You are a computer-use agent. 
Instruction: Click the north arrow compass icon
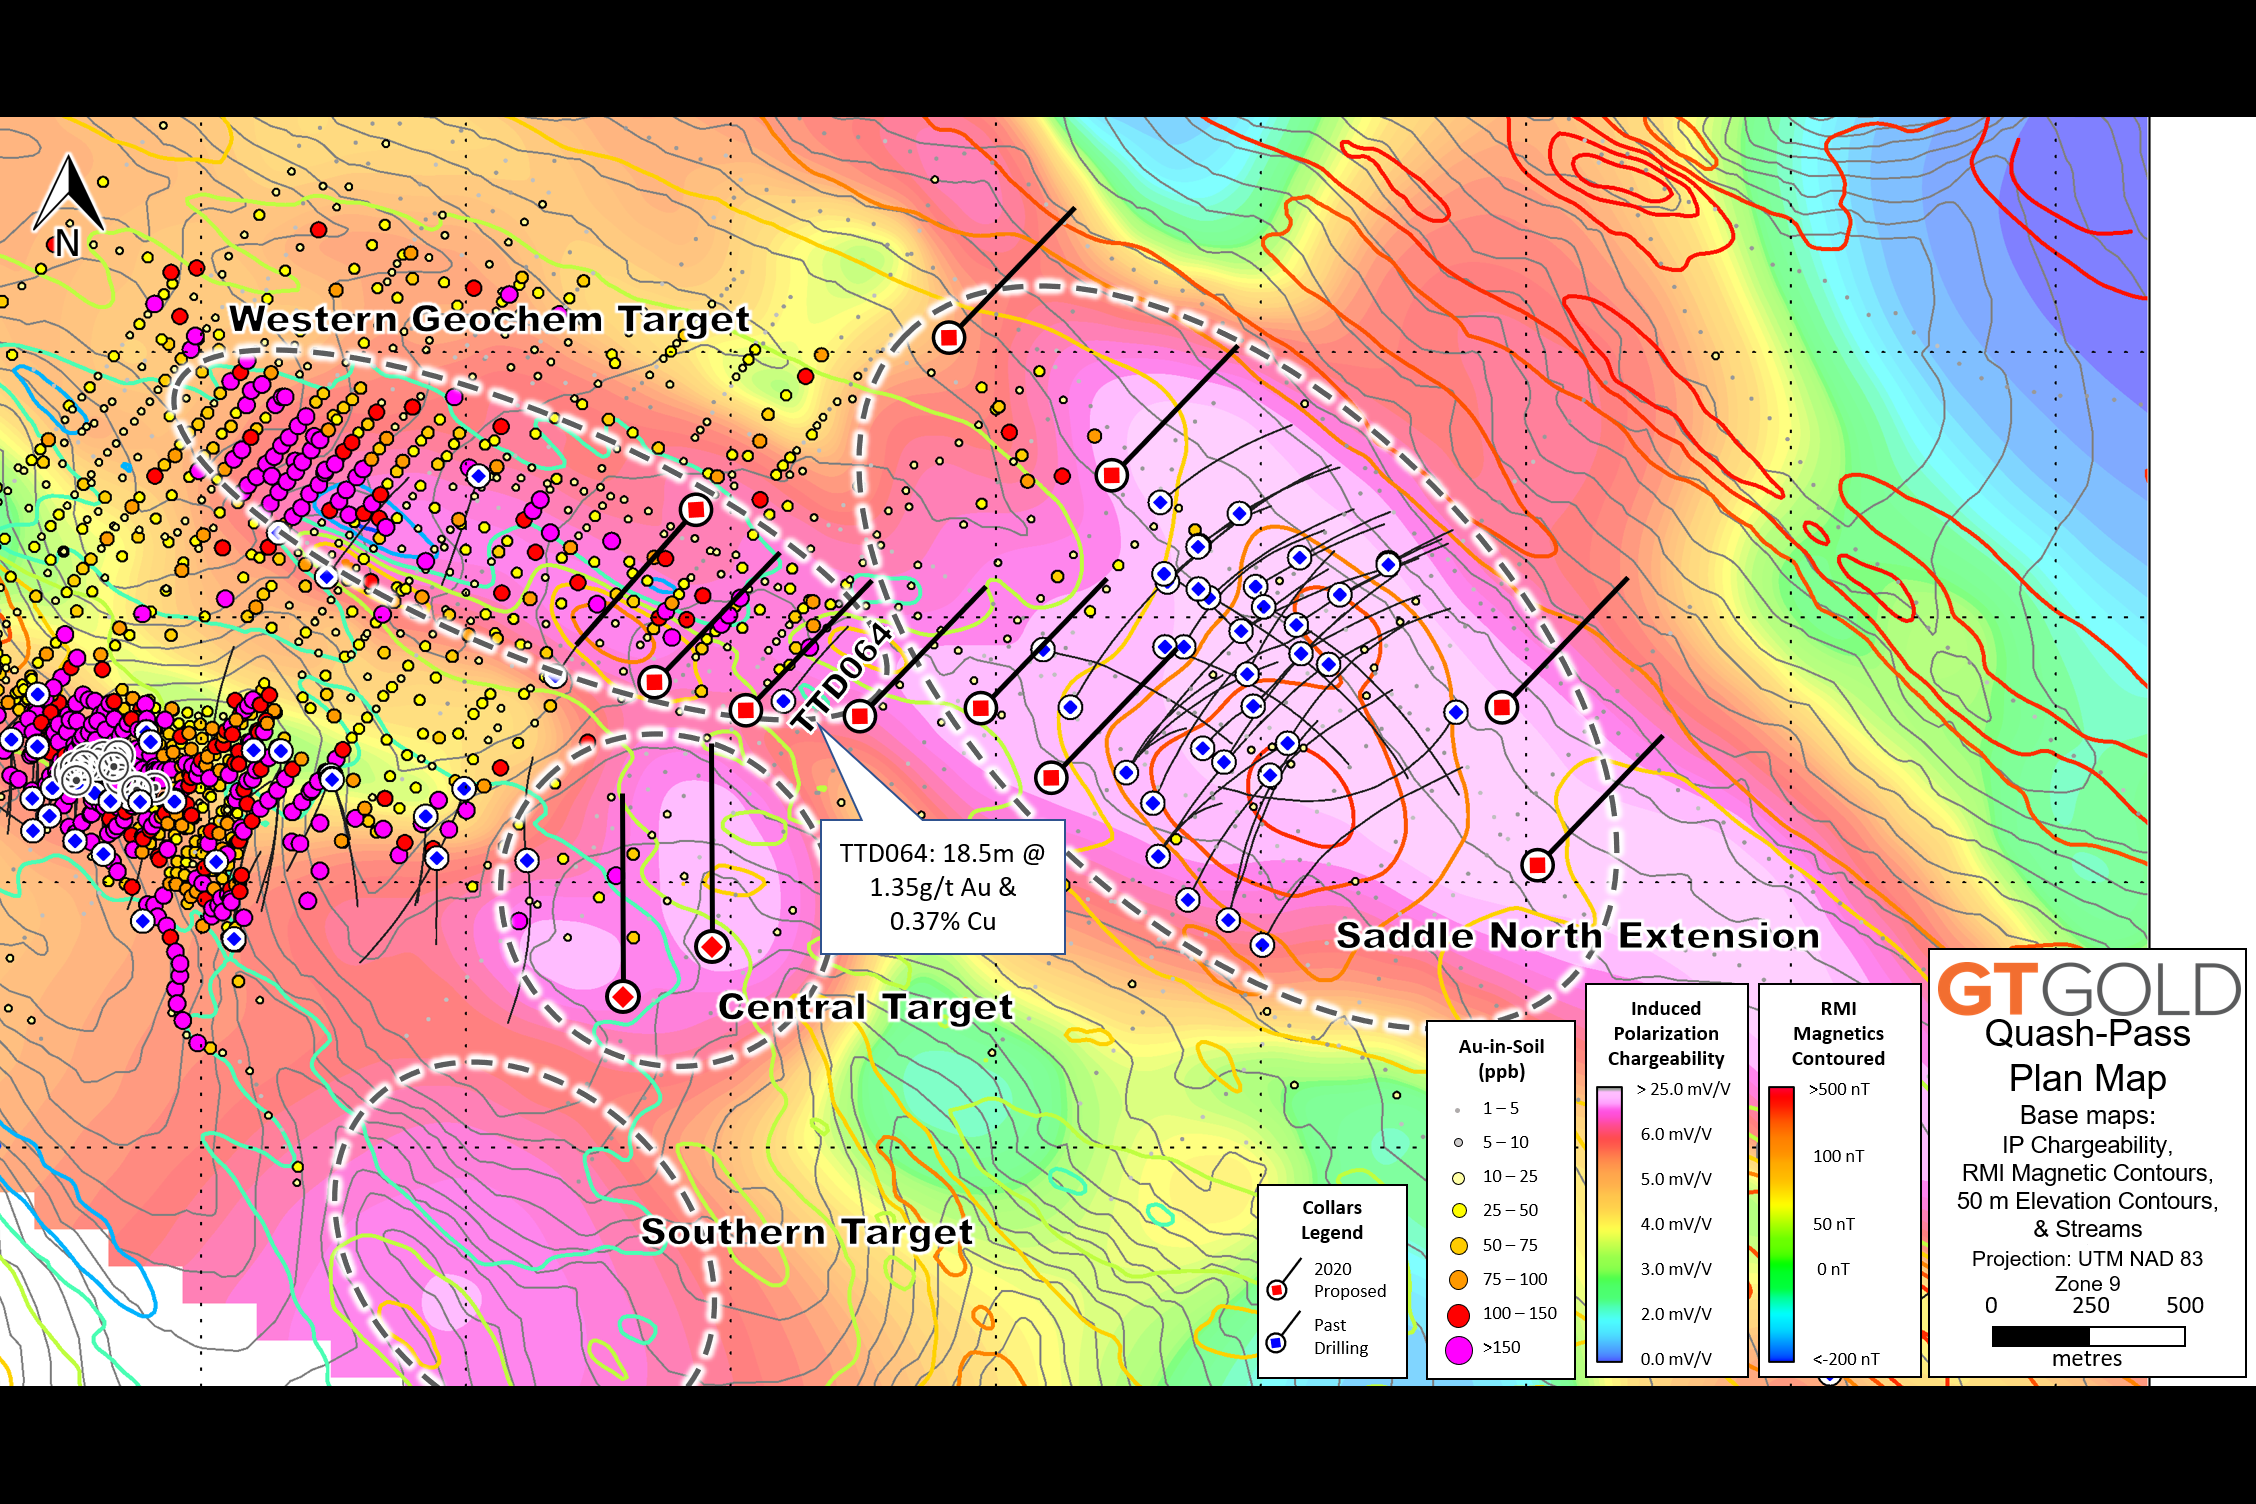point(68,206)
